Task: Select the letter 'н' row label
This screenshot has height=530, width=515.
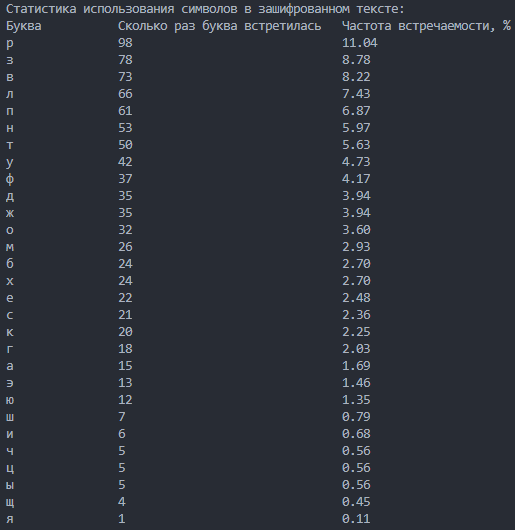Action: coord(10,128)
